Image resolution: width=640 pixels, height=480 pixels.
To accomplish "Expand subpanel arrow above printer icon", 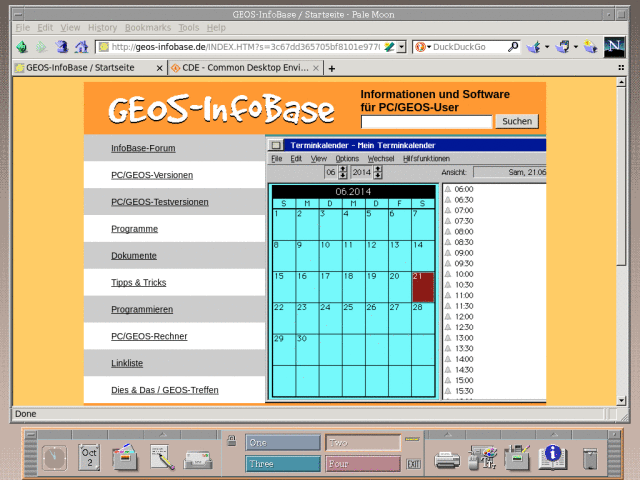I will click(448, 435).
